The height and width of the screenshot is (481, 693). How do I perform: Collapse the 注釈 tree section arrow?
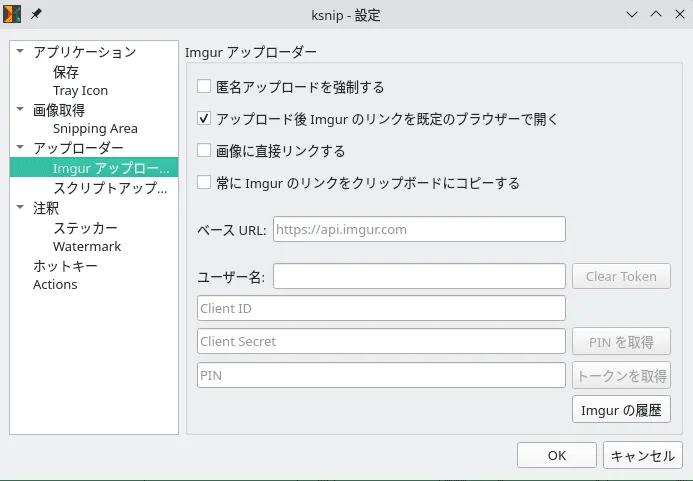20,208
